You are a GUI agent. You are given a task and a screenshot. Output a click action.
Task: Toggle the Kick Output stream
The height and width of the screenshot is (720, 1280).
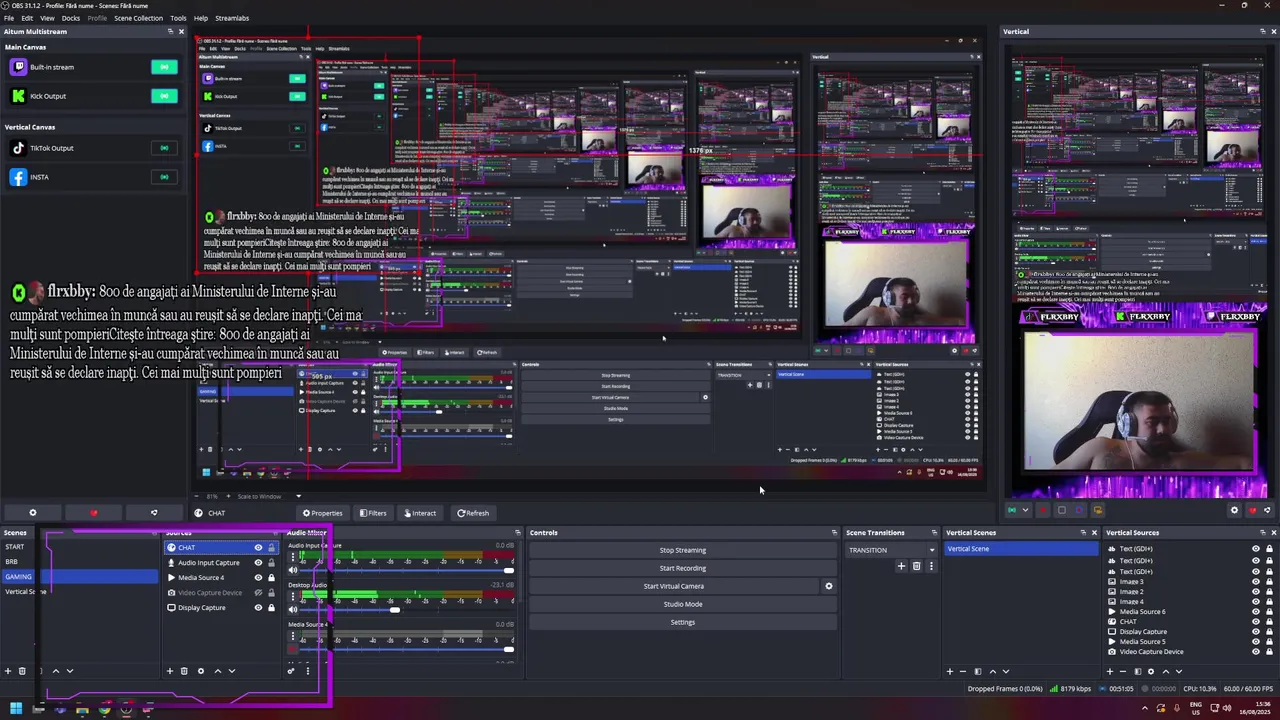(x=164, y=96)
